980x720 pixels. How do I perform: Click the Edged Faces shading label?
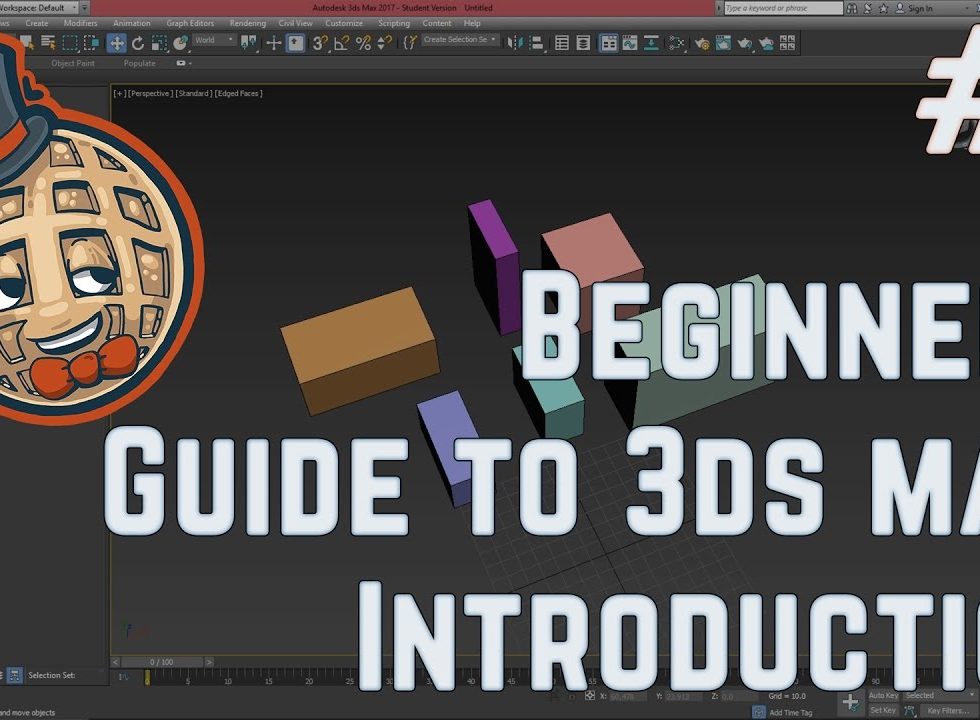click(238, 93)
